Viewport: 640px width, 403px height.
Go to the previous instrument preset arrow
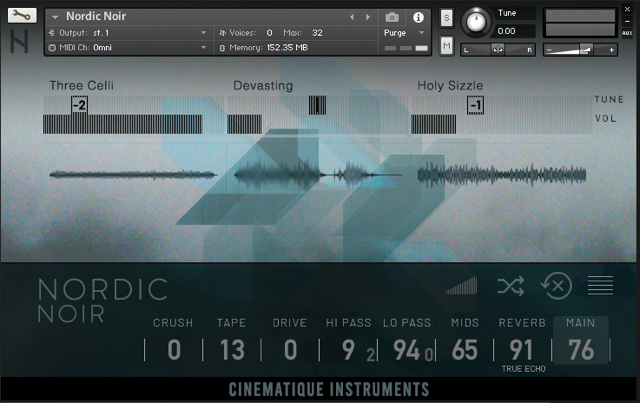pyautogui.click(x=352, y=17)
